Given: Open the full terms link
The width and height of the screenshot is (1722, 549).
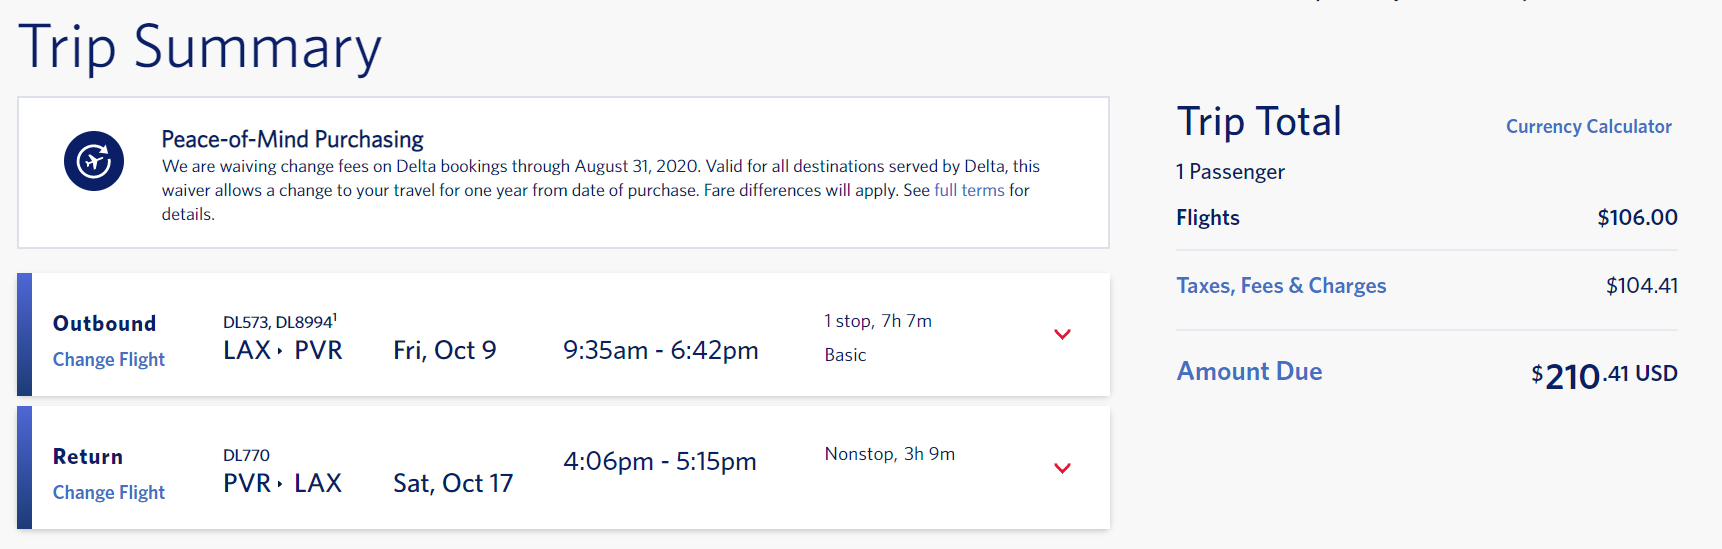Looking at the screenshot, I should (x=968, y=190).
